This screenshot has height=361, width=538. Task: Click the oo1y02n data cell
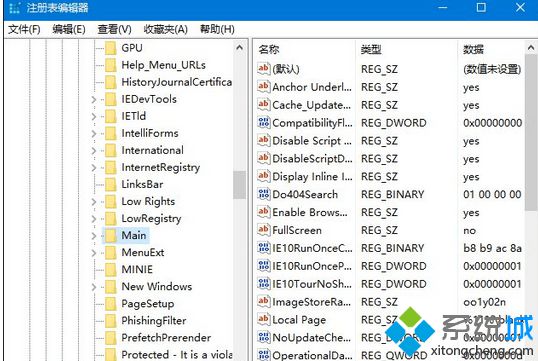[x=484, y=302]
